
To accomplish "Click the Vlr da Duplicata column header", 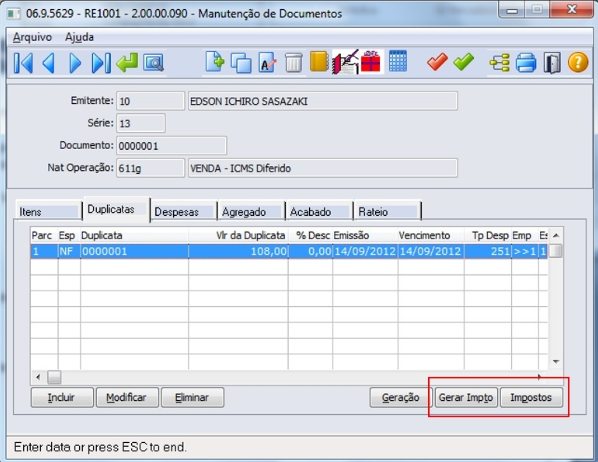I will (238, 235).
